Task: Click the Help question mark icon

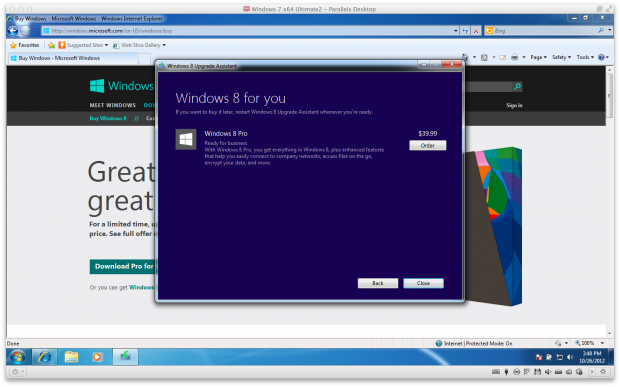Action: tap(601, 57)
